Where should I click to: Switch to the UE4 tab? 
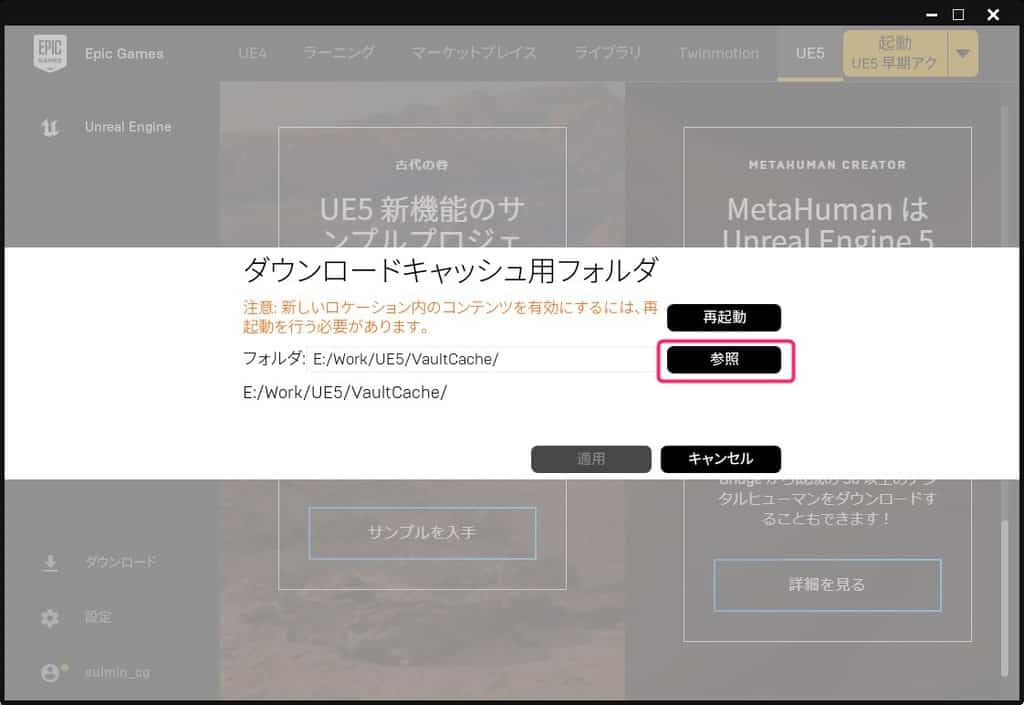253,53
